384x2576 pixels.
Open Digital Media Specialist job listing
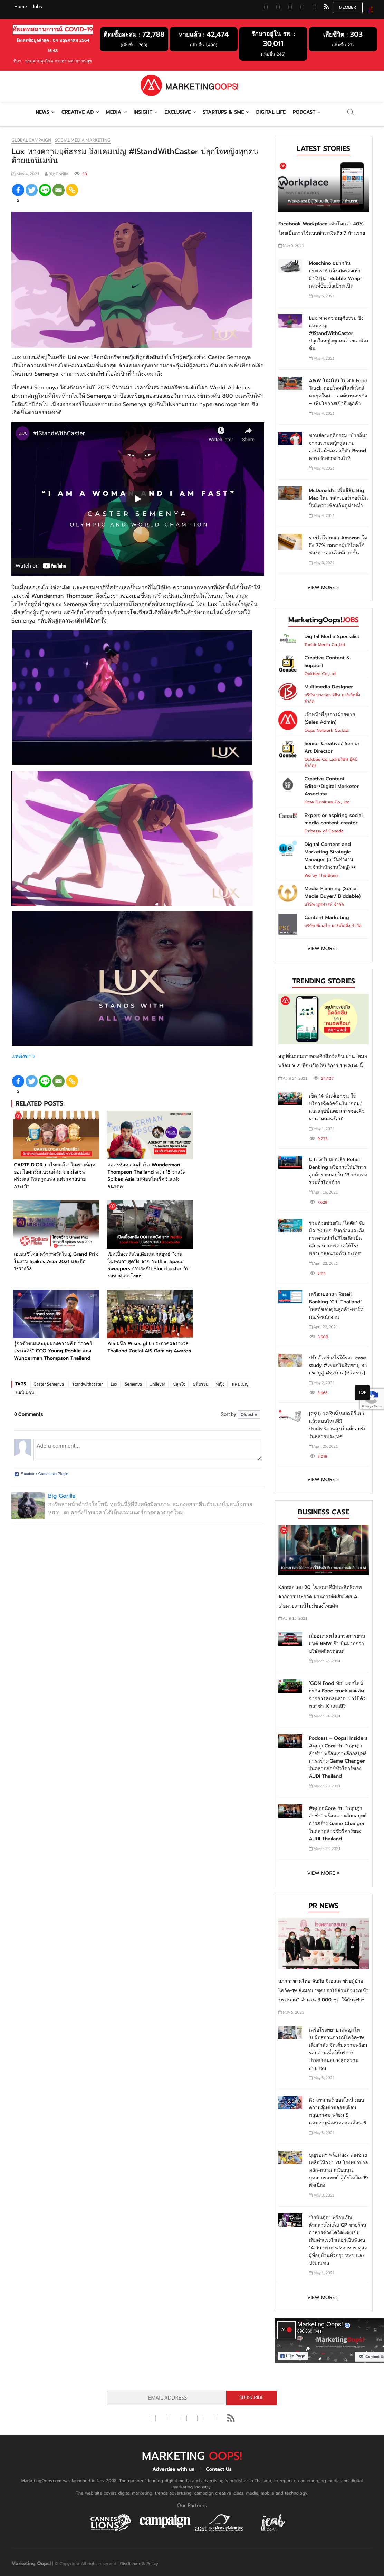coord(331,636)
